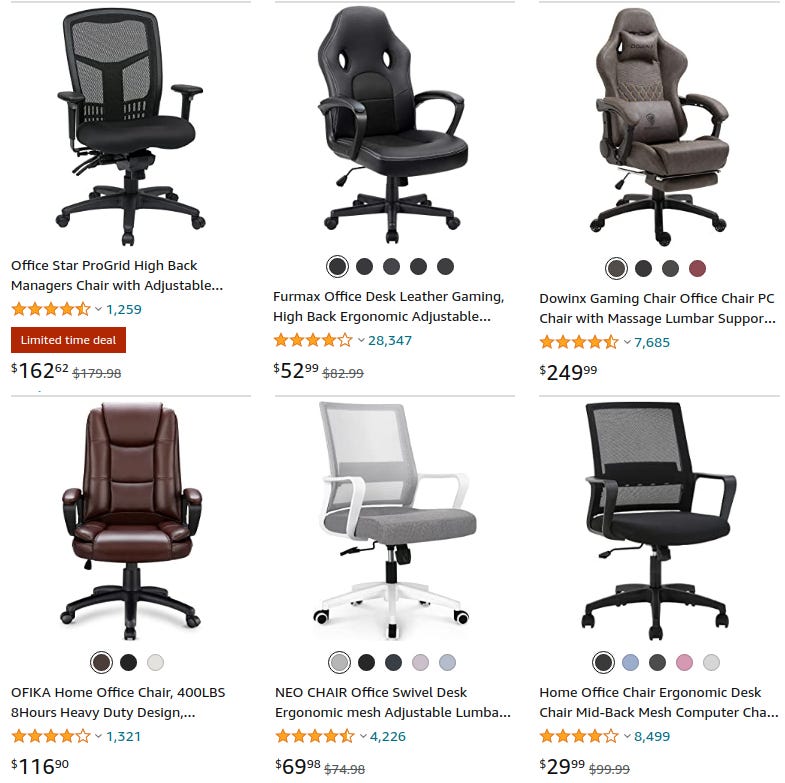Screen dimensions: 785x783
Task: Open the OFIKA brown leather chair image
Action: pos(132,521)
